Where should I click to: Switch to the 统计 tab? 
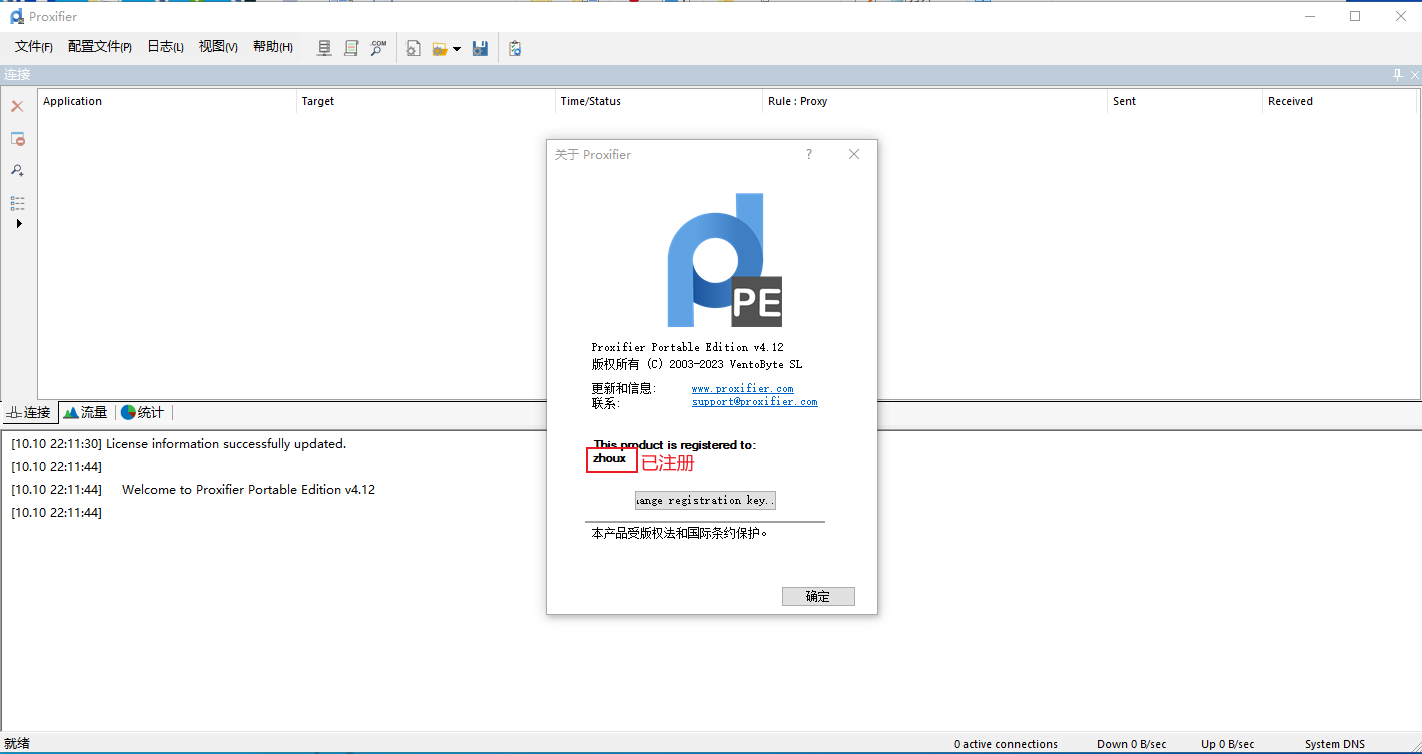point(143,412)
